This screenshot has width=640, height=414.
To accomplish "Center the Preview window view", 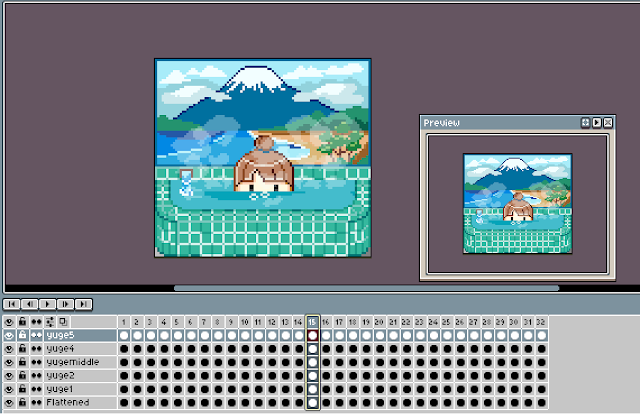I will point(586,122).
